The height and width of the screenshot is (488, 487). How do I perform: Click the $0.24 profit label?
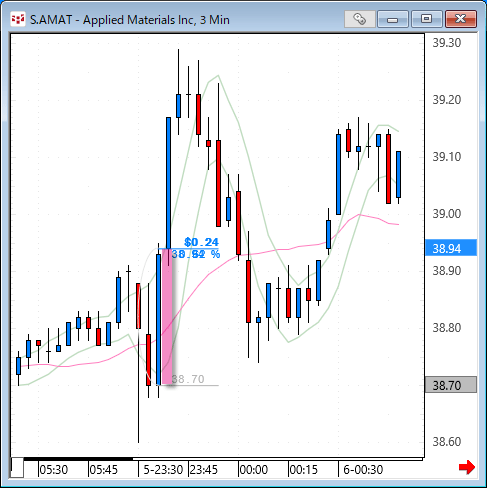coord(201,242)
